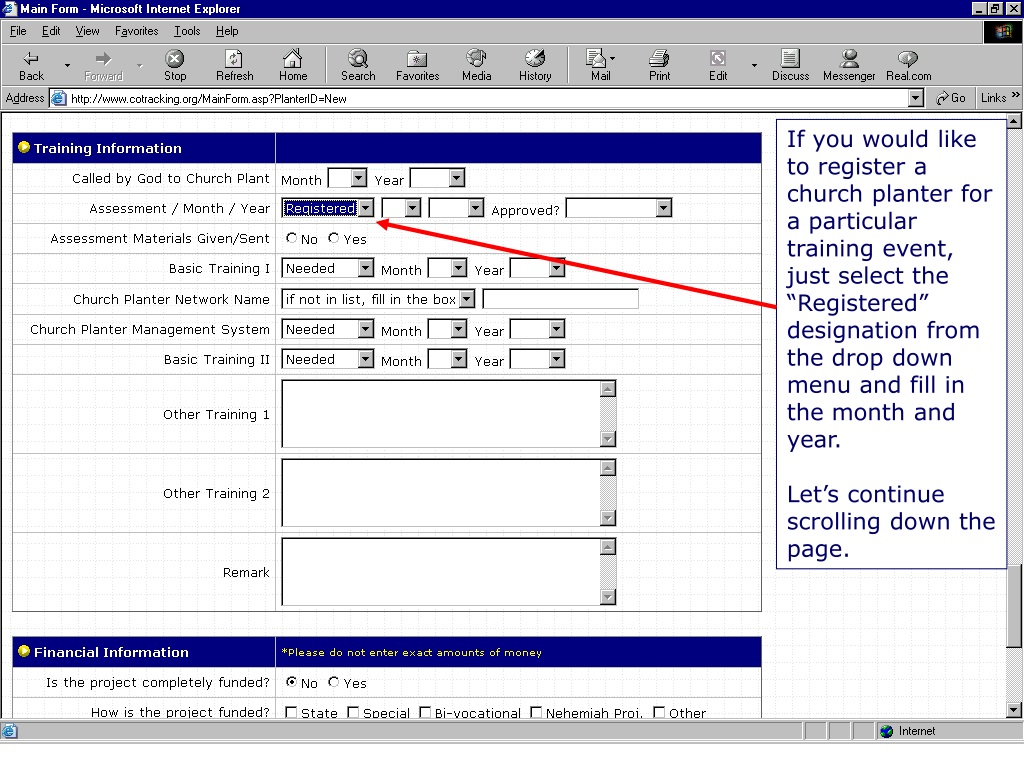The width and height of the screenshot is (1024, 768).
Task: Open the Edit menu
Action: (x=51, y=31)
